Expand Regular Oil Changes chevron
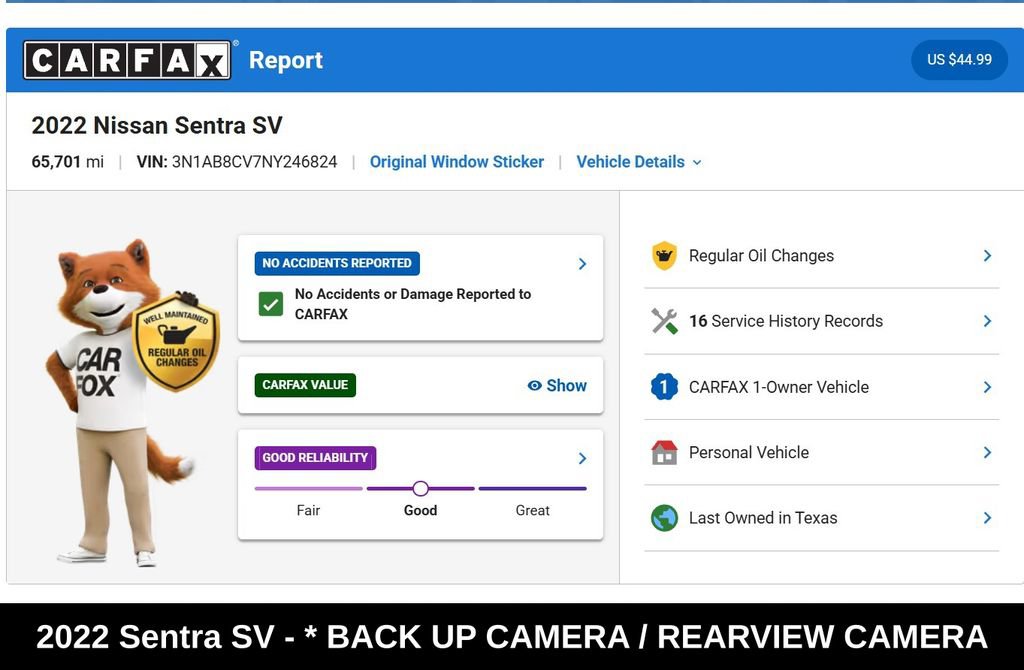This screenshot has width=1024, height=670. tap(987, 255)
